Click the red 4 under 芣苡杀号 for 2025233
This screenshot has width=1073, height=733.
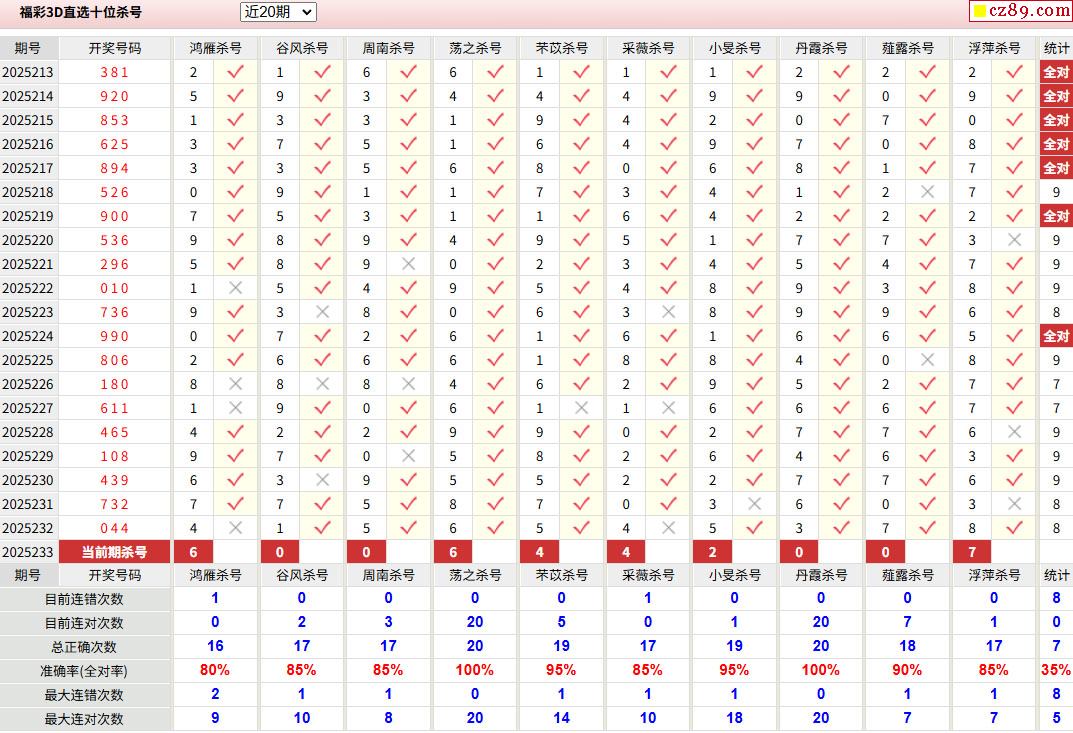pyautogui.click(x=539, y=552)
